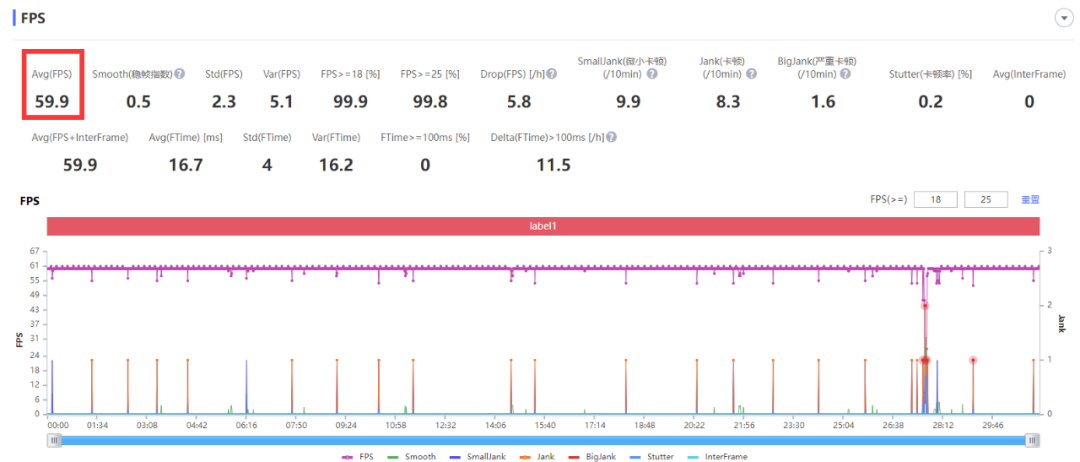Click the FPS threshold field showing 18
Viewport: 1080px width, 462px height.
935,200
